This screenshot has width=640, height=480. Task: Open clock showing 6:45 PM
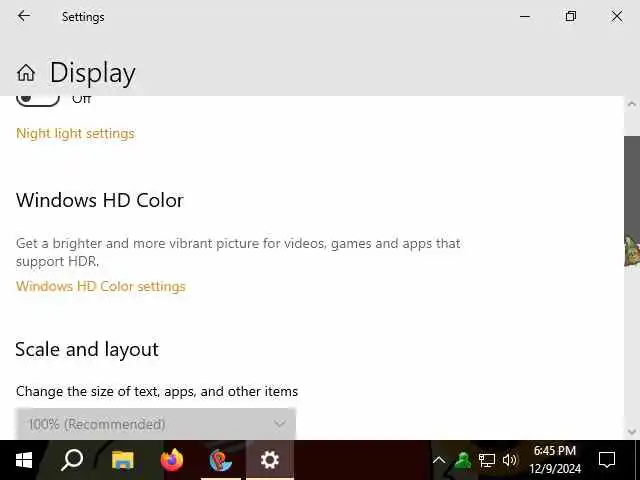coord(555,460)
